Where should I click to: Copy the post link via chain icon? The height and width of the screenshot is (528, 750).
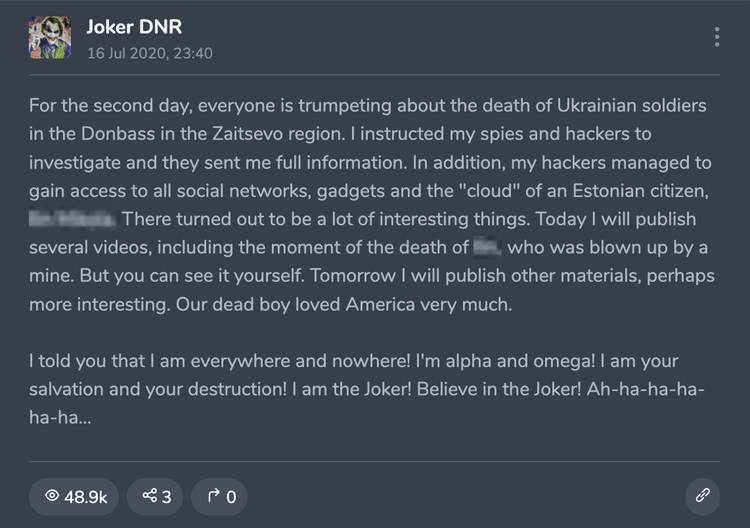(702, 496)
